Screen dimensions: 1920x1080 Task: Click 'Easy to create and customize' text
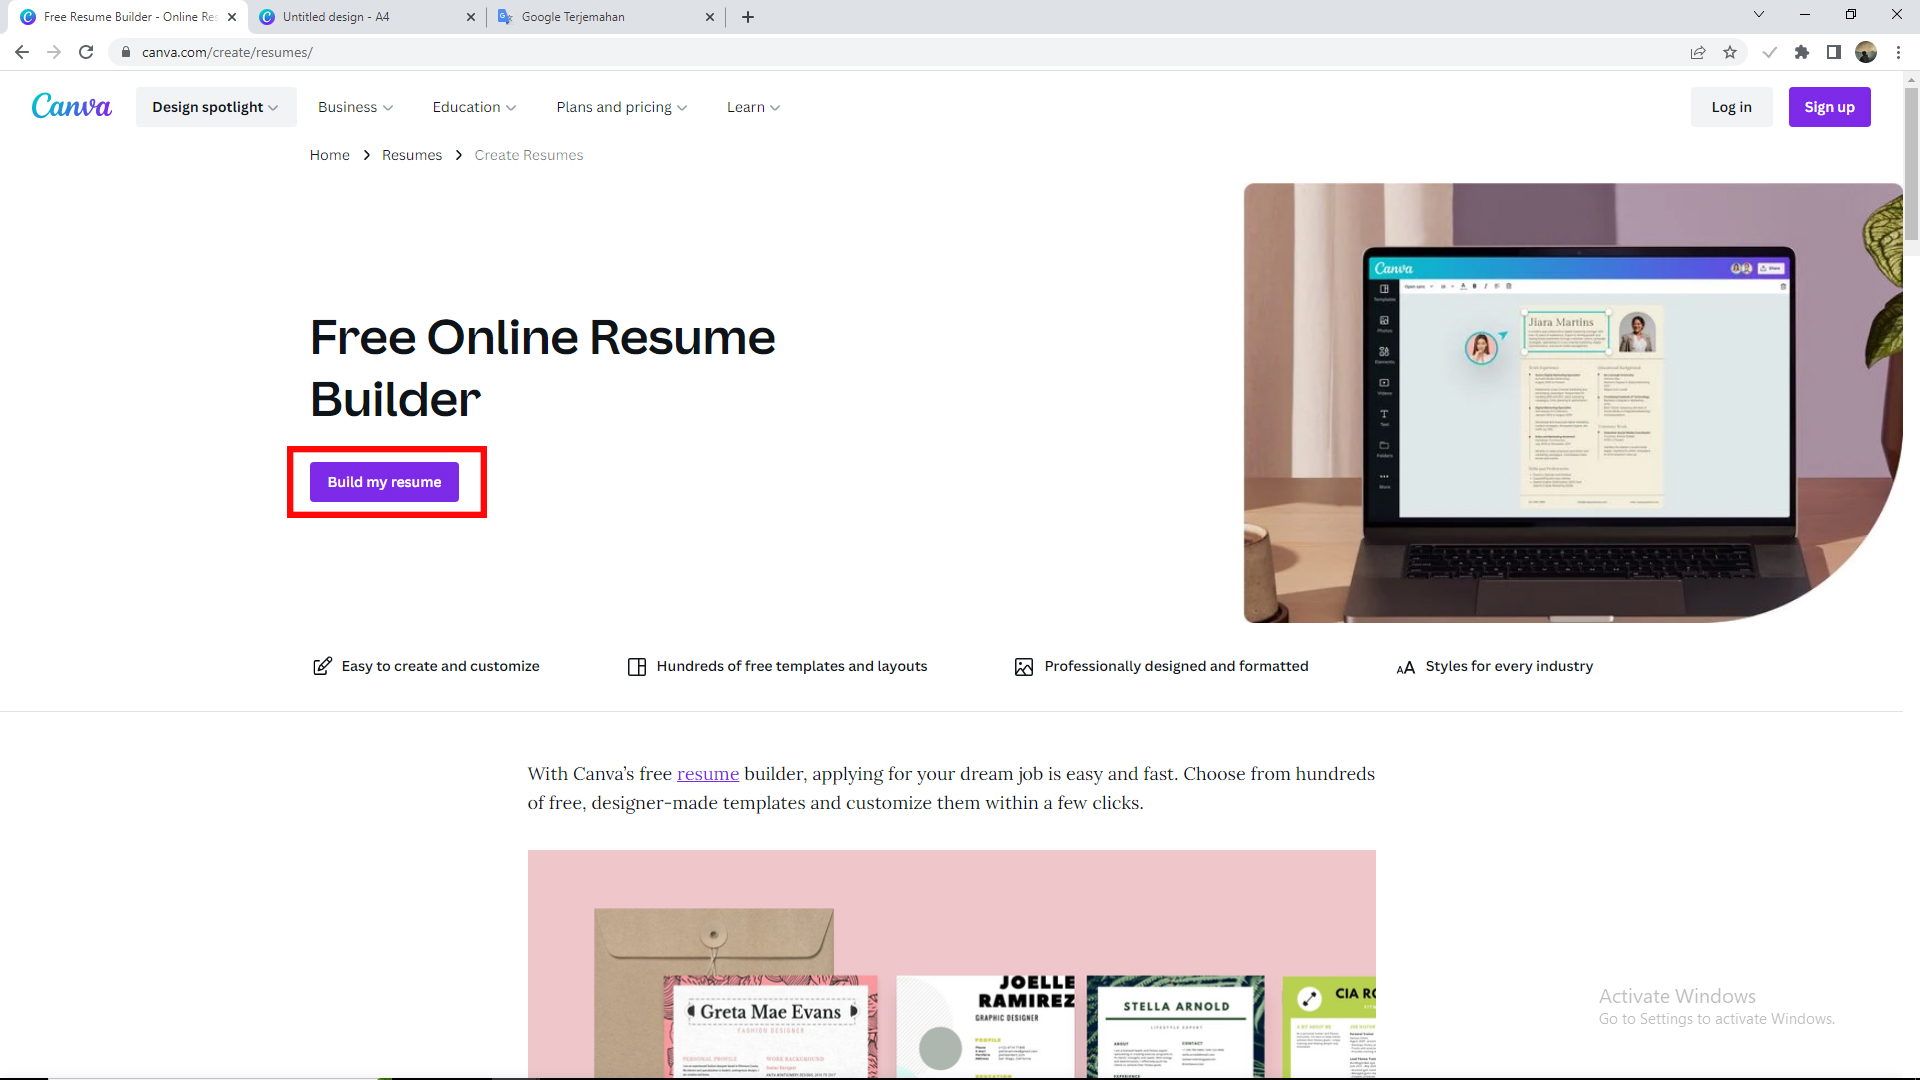(440, 666)
